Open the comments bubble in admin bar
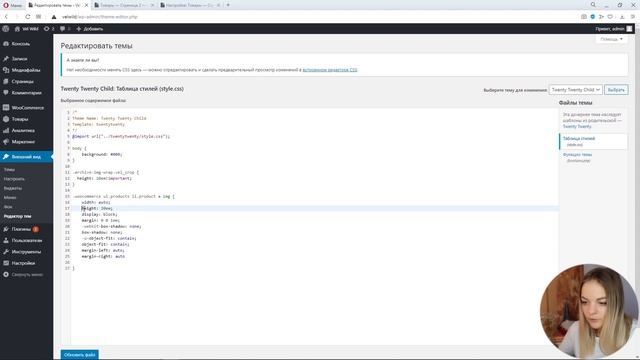This screenshot has height=360, width=640. click(65, 29)
